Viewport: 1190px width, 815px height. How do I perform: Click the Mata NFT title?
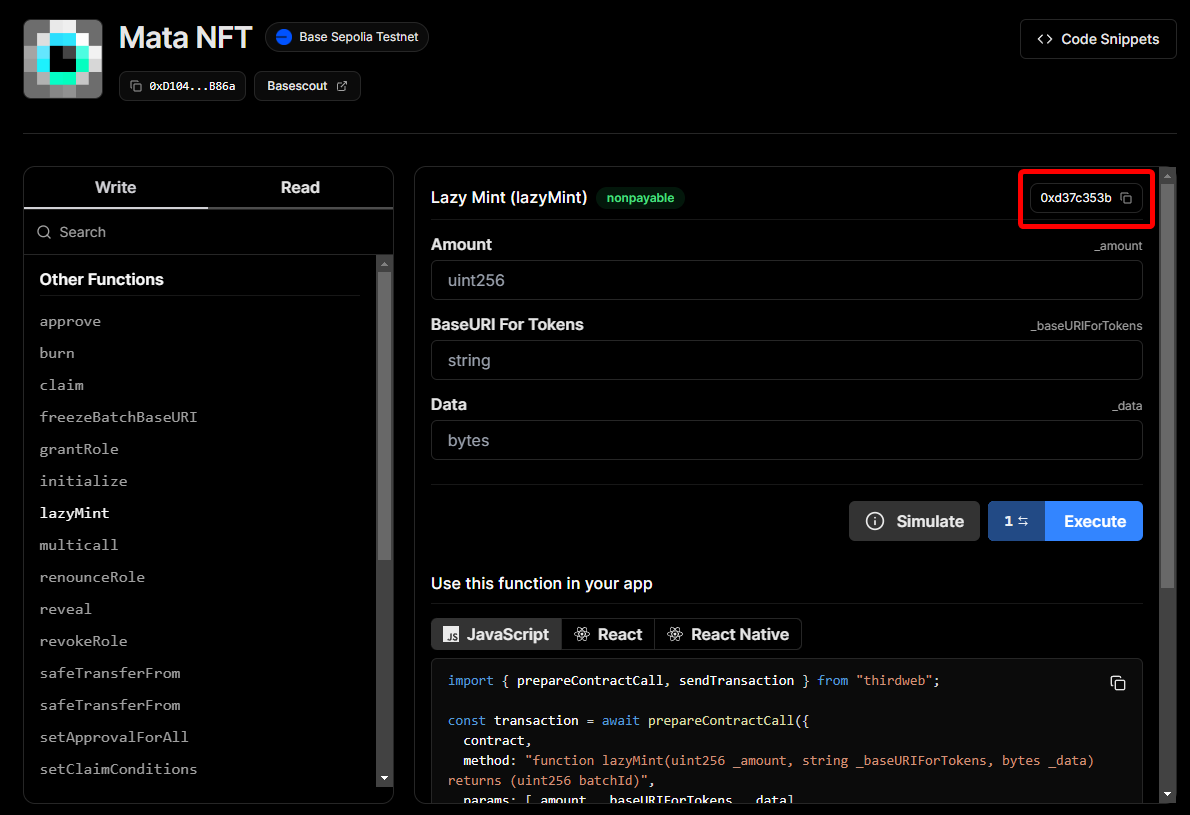pyautogui.click(x=185, y=37)
